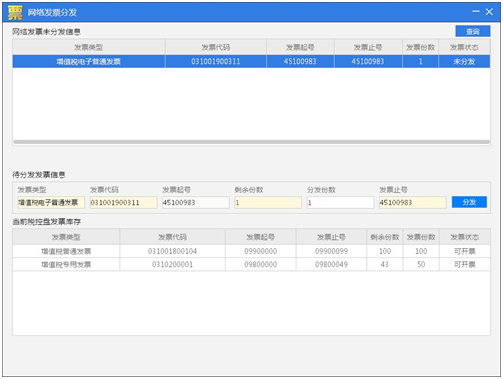The width and height of the screenshot is (503, 379).
Task: Click 发票份数 header in top table
Action: (420, 47)
